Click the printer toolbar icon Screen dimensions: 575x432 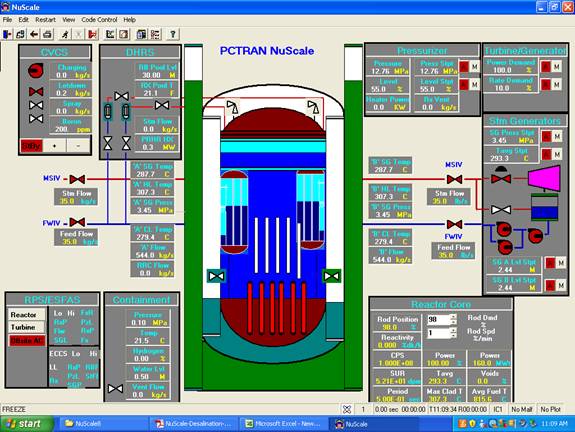(47, 34)
